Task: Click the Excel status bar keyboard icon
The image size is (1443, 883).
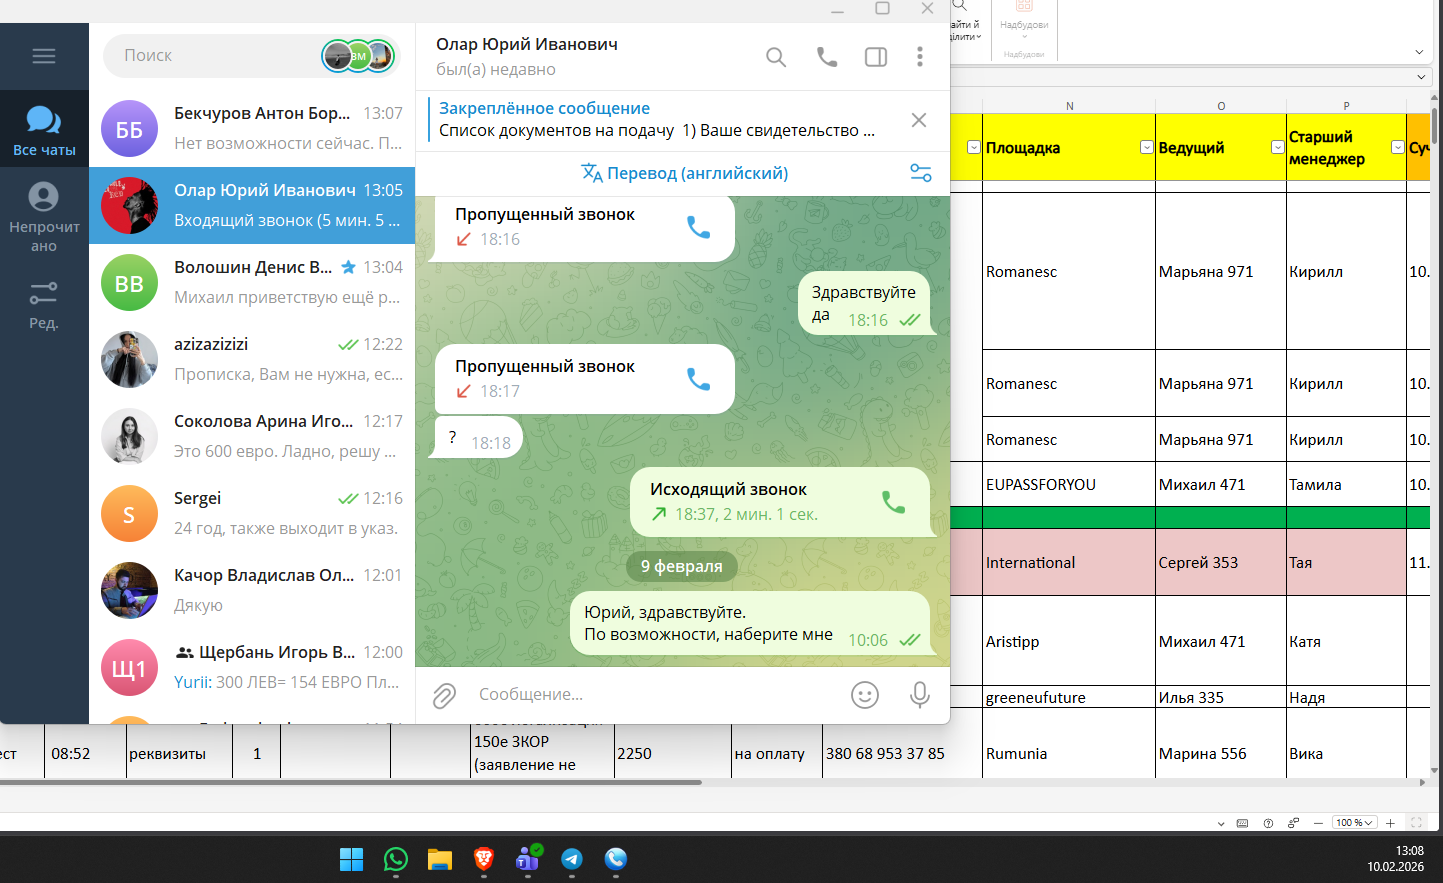Action: [x=1243, y=823]
